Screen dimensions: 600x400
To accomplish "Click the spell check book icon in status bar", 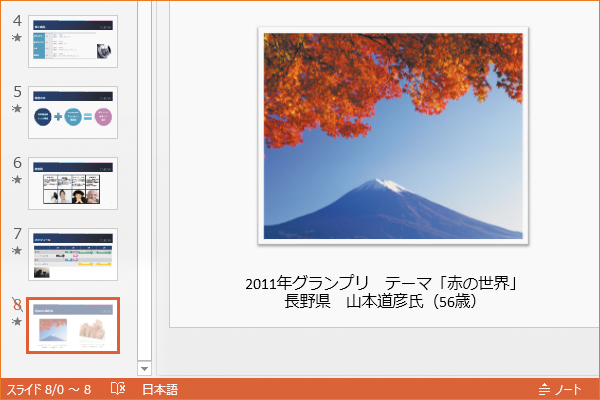I will point(118,389).
